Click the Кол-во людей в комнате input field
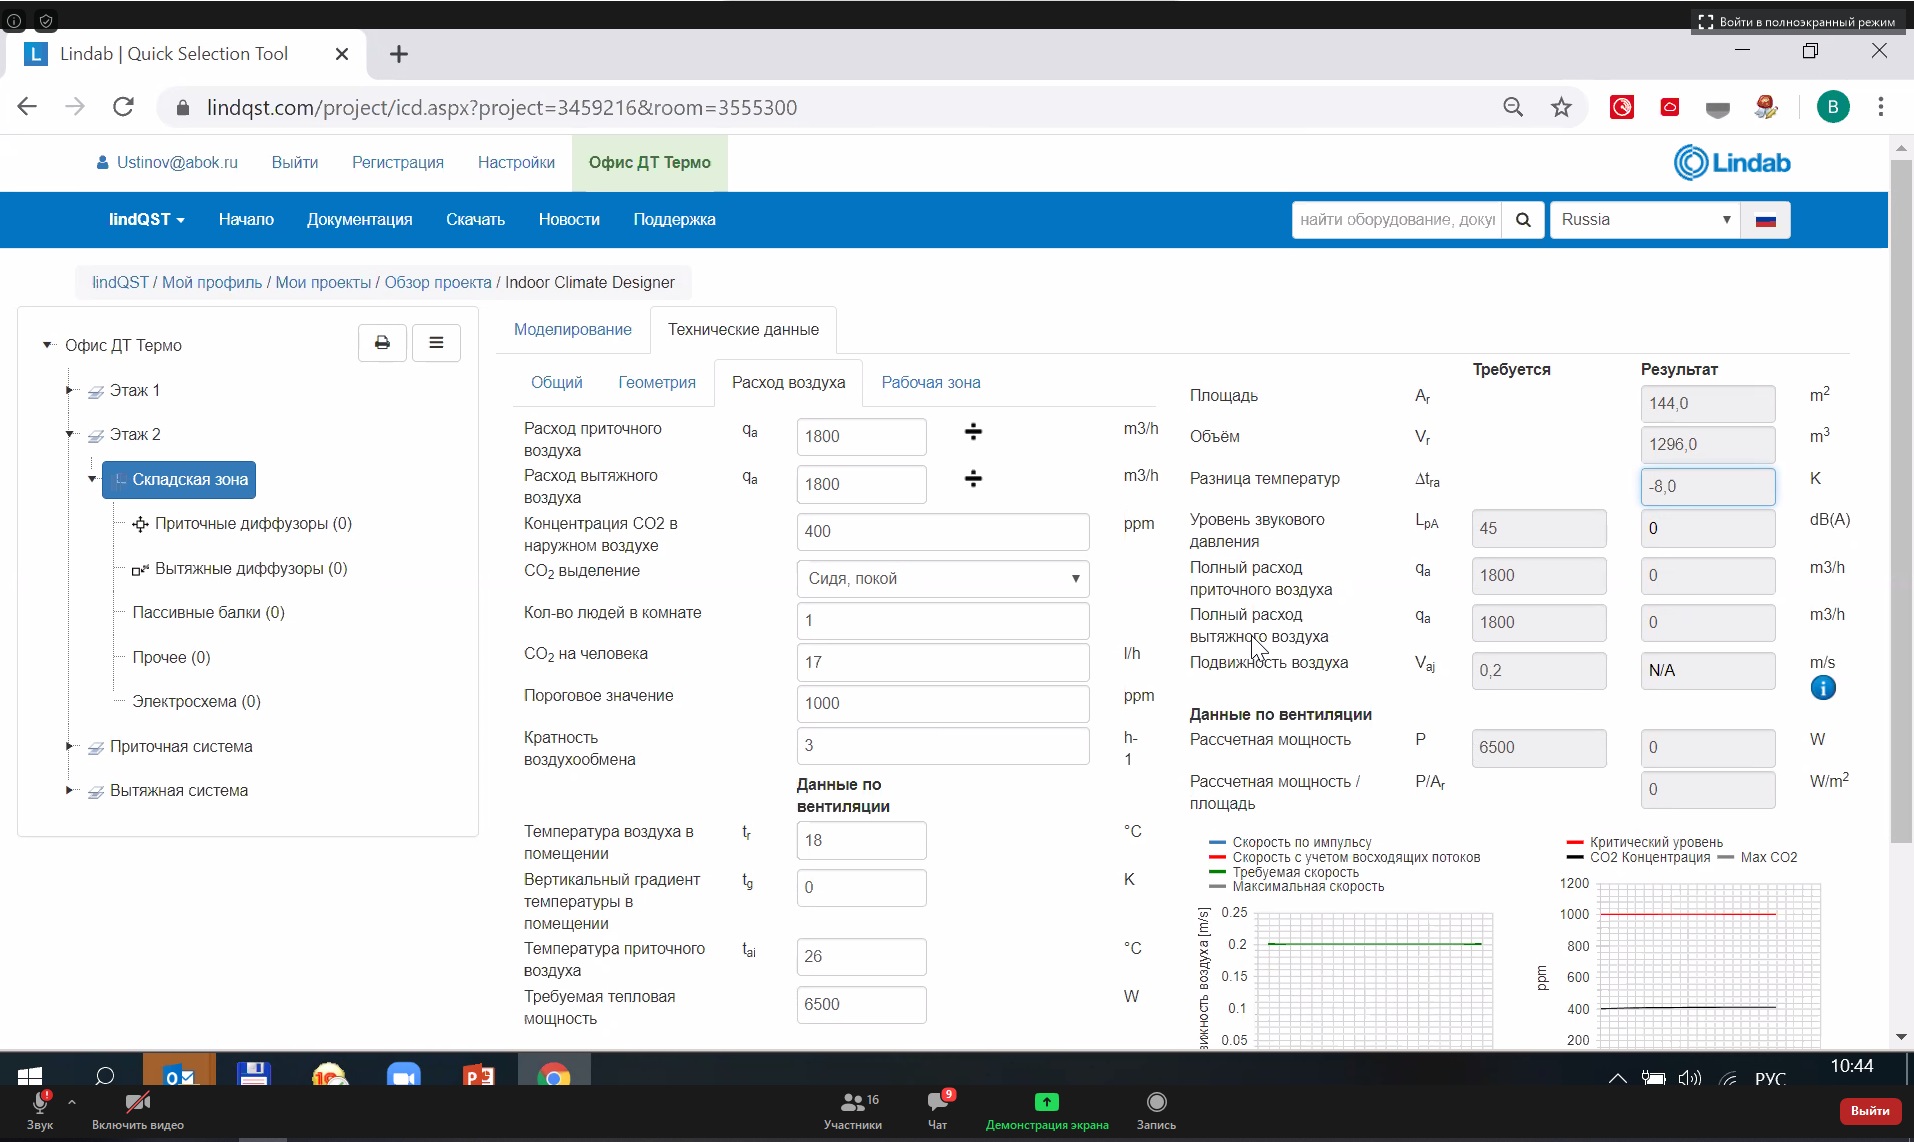Image resolution: width=1914 pixels, height=1142 pixels. click(943, 621)
